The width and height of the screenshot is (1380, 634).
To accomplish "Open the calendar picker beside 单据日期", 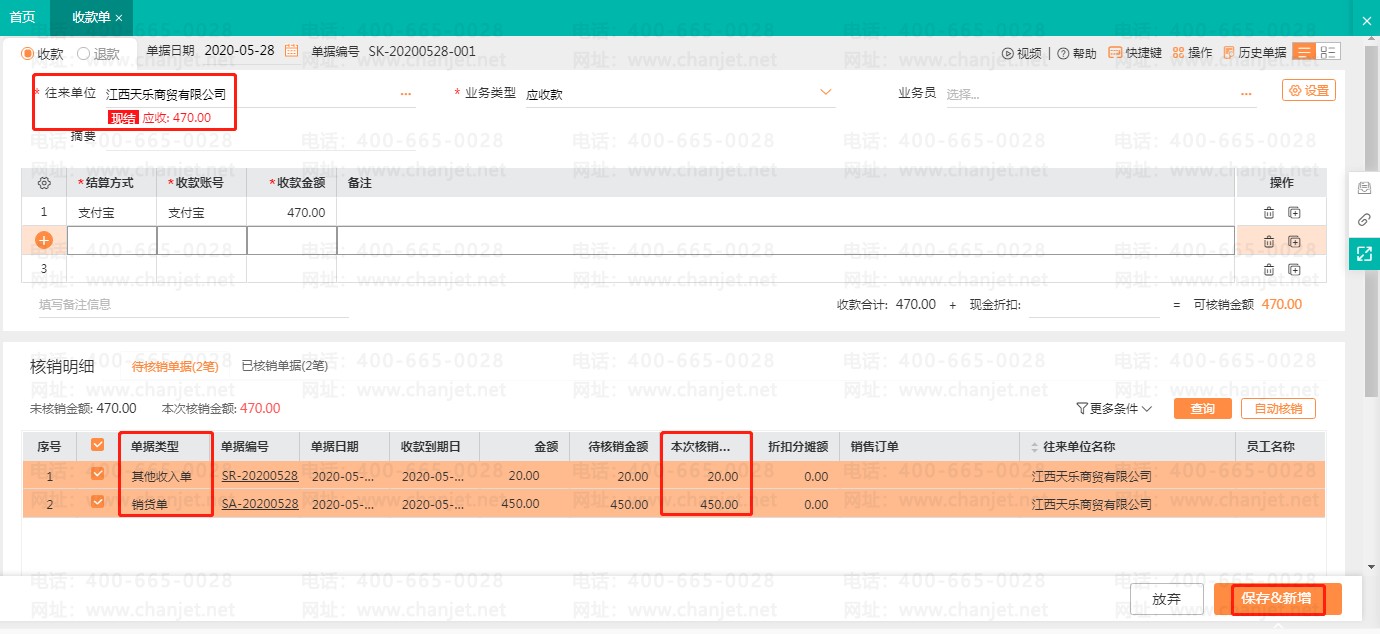I will pyautogui.click(x=292, y=52).
